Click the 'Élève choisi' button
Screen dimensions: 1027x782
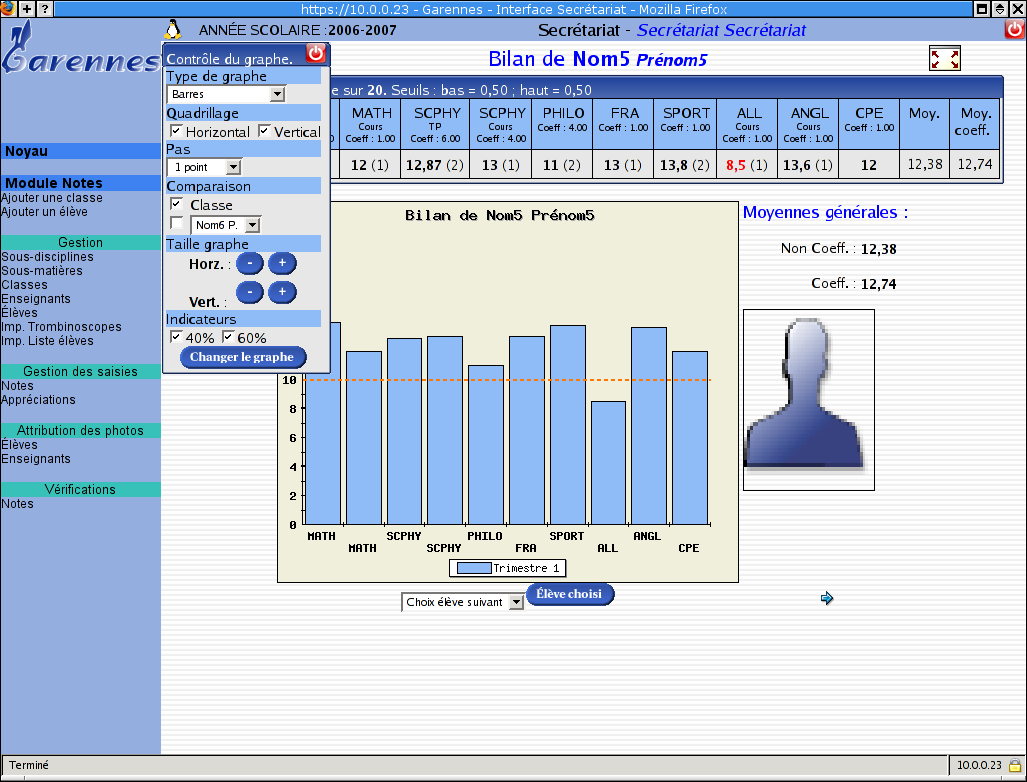[x=569, y=594]
